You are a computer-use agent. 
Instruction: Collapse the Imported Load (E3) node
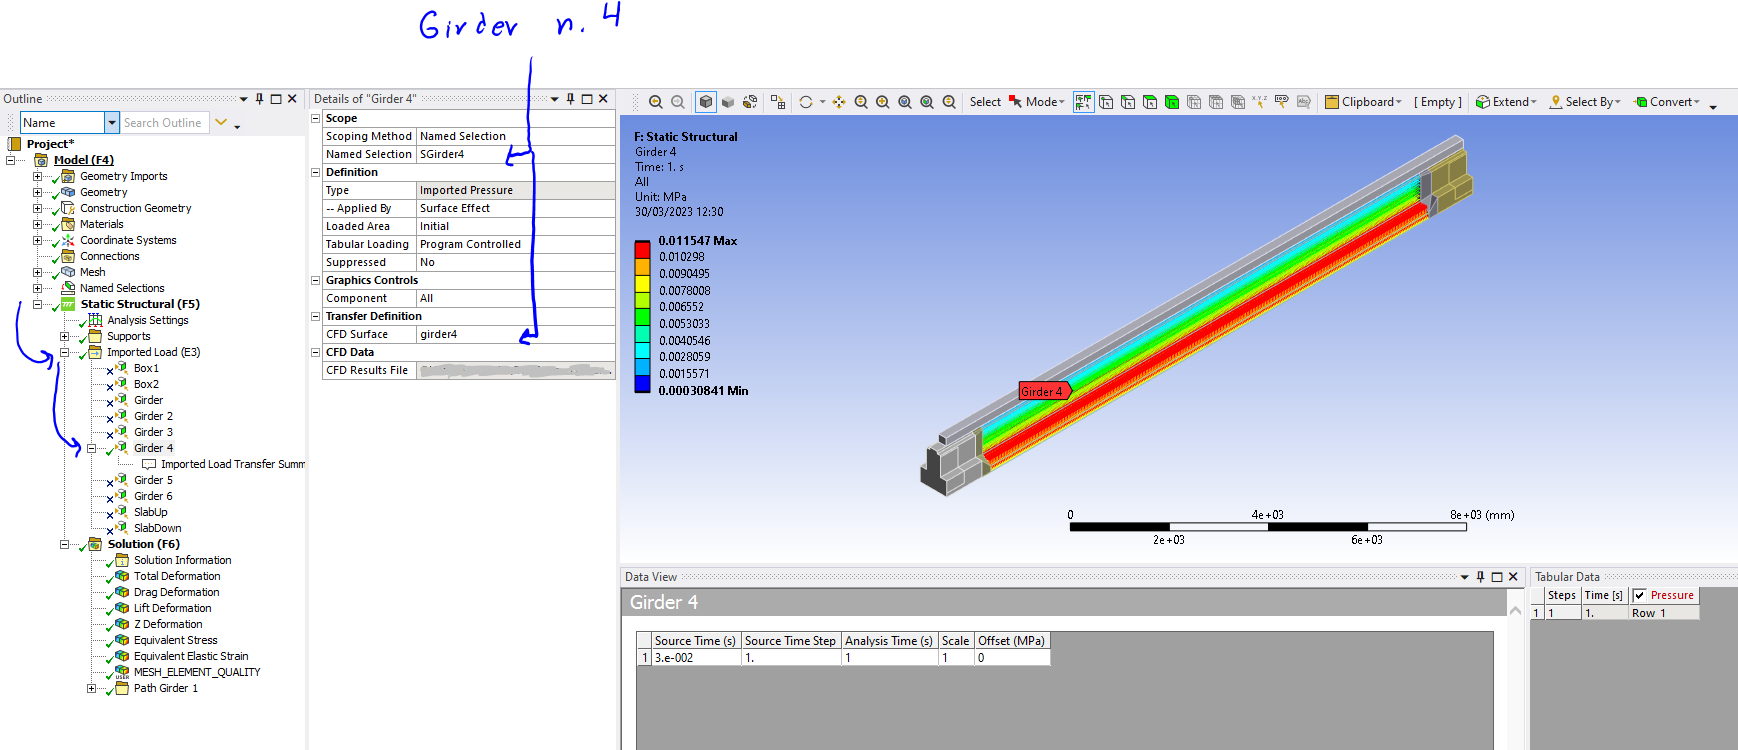click(x=64, y=352)
